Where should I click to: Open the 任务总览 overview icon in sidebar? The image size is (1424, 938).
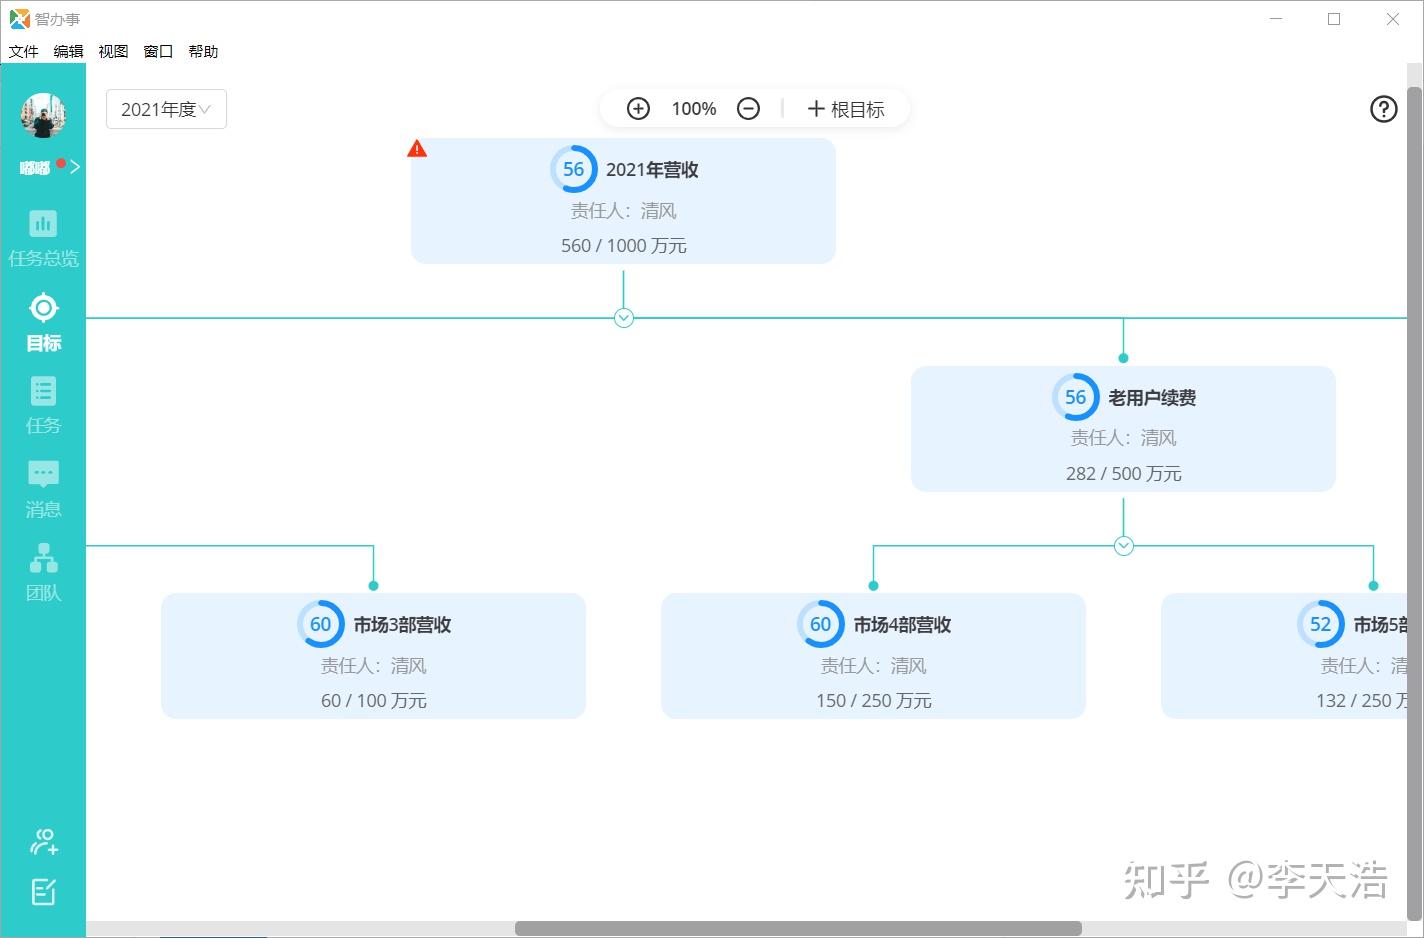(43, 224)
